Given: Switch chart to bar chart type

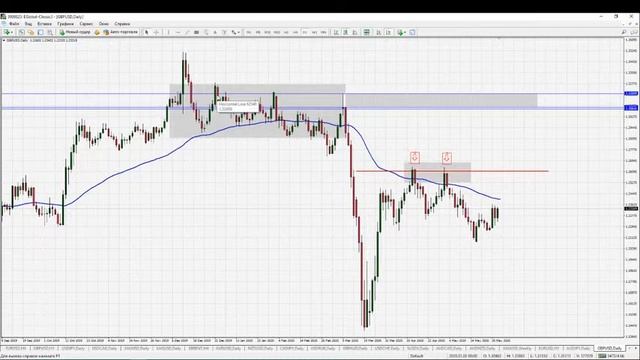Looking at the screenshot, I should click(336, 32).
